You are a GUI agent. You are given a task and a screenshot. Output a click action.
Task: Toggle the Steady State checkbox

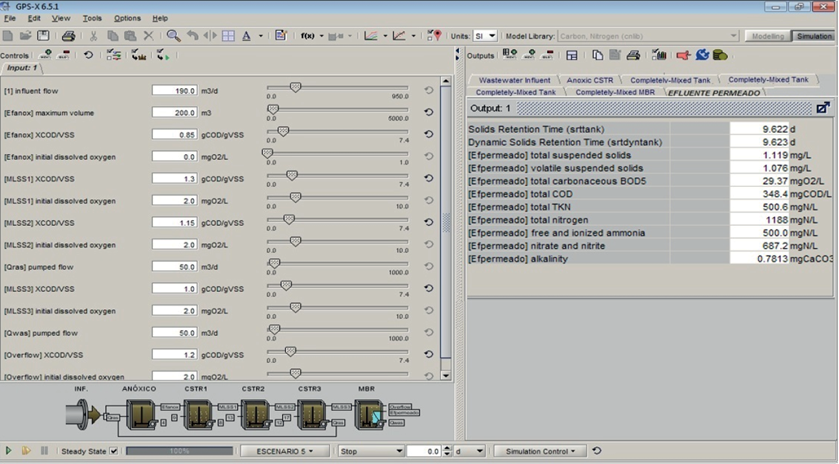click(x=113, y=451)
